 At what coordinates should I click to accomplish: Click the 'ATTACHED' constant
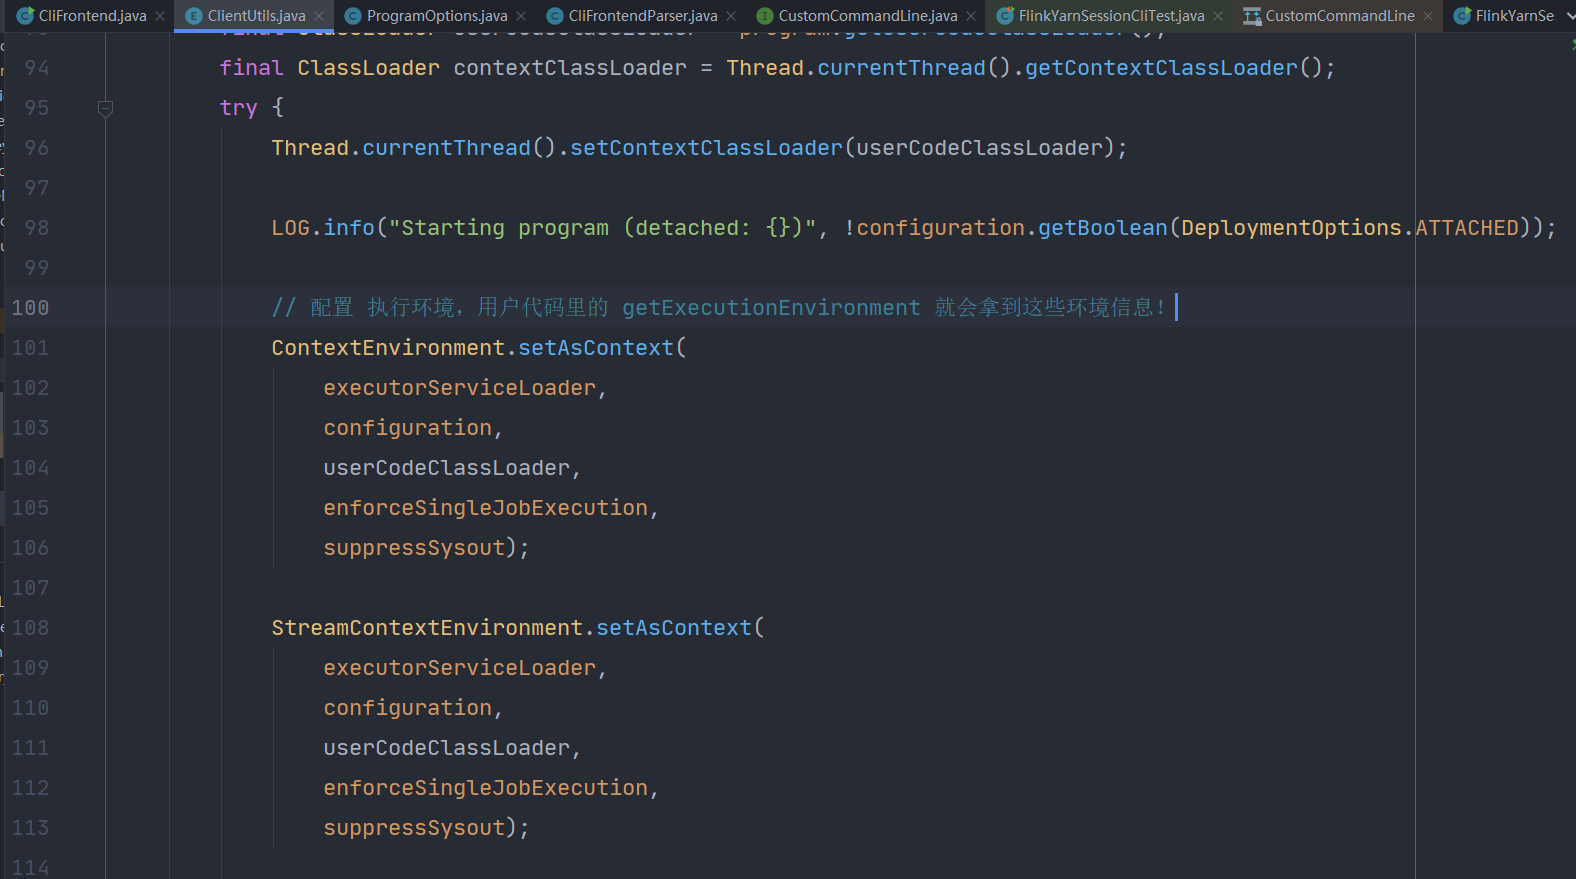(1467, 228)
